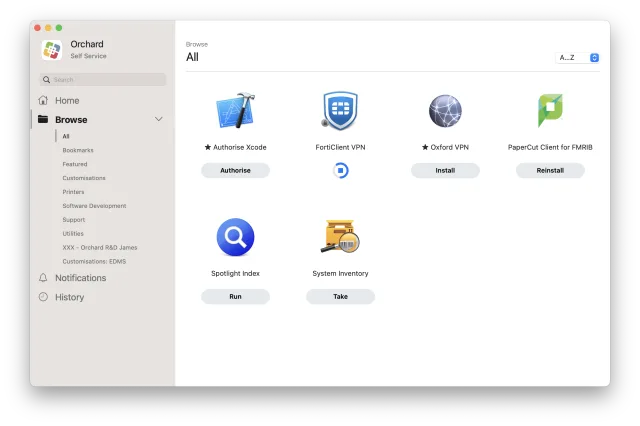Click Install for Oxford VPN
The width and height of the screenshot is (640, 426).
click(x=445, y=170)
